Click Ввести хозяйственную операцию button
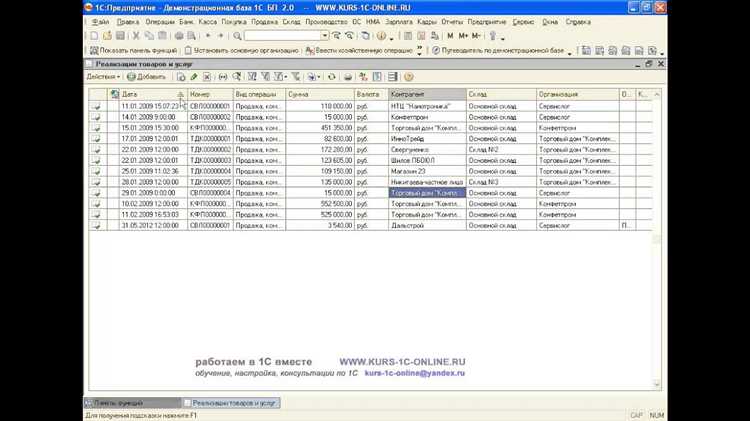 pos(359,50)
